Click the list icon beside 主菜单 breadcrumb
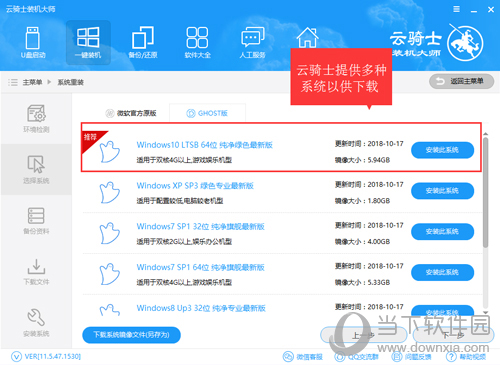The height and width of the screenshot is (365, 500). click(13, 82)
